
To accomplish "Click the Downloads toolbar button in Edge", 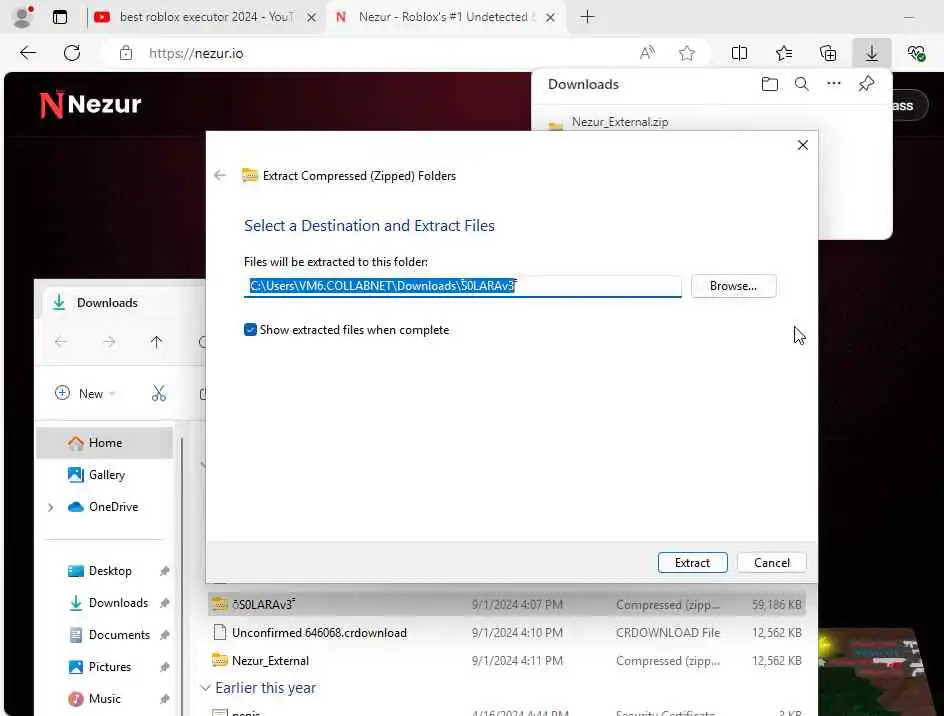I will [872, 53].
